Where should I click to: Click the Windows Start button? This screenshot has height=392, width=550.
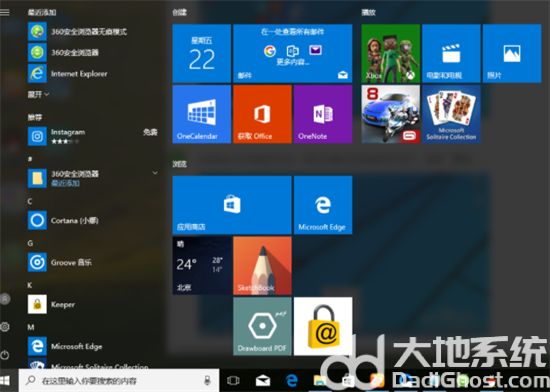coord(5,380)
